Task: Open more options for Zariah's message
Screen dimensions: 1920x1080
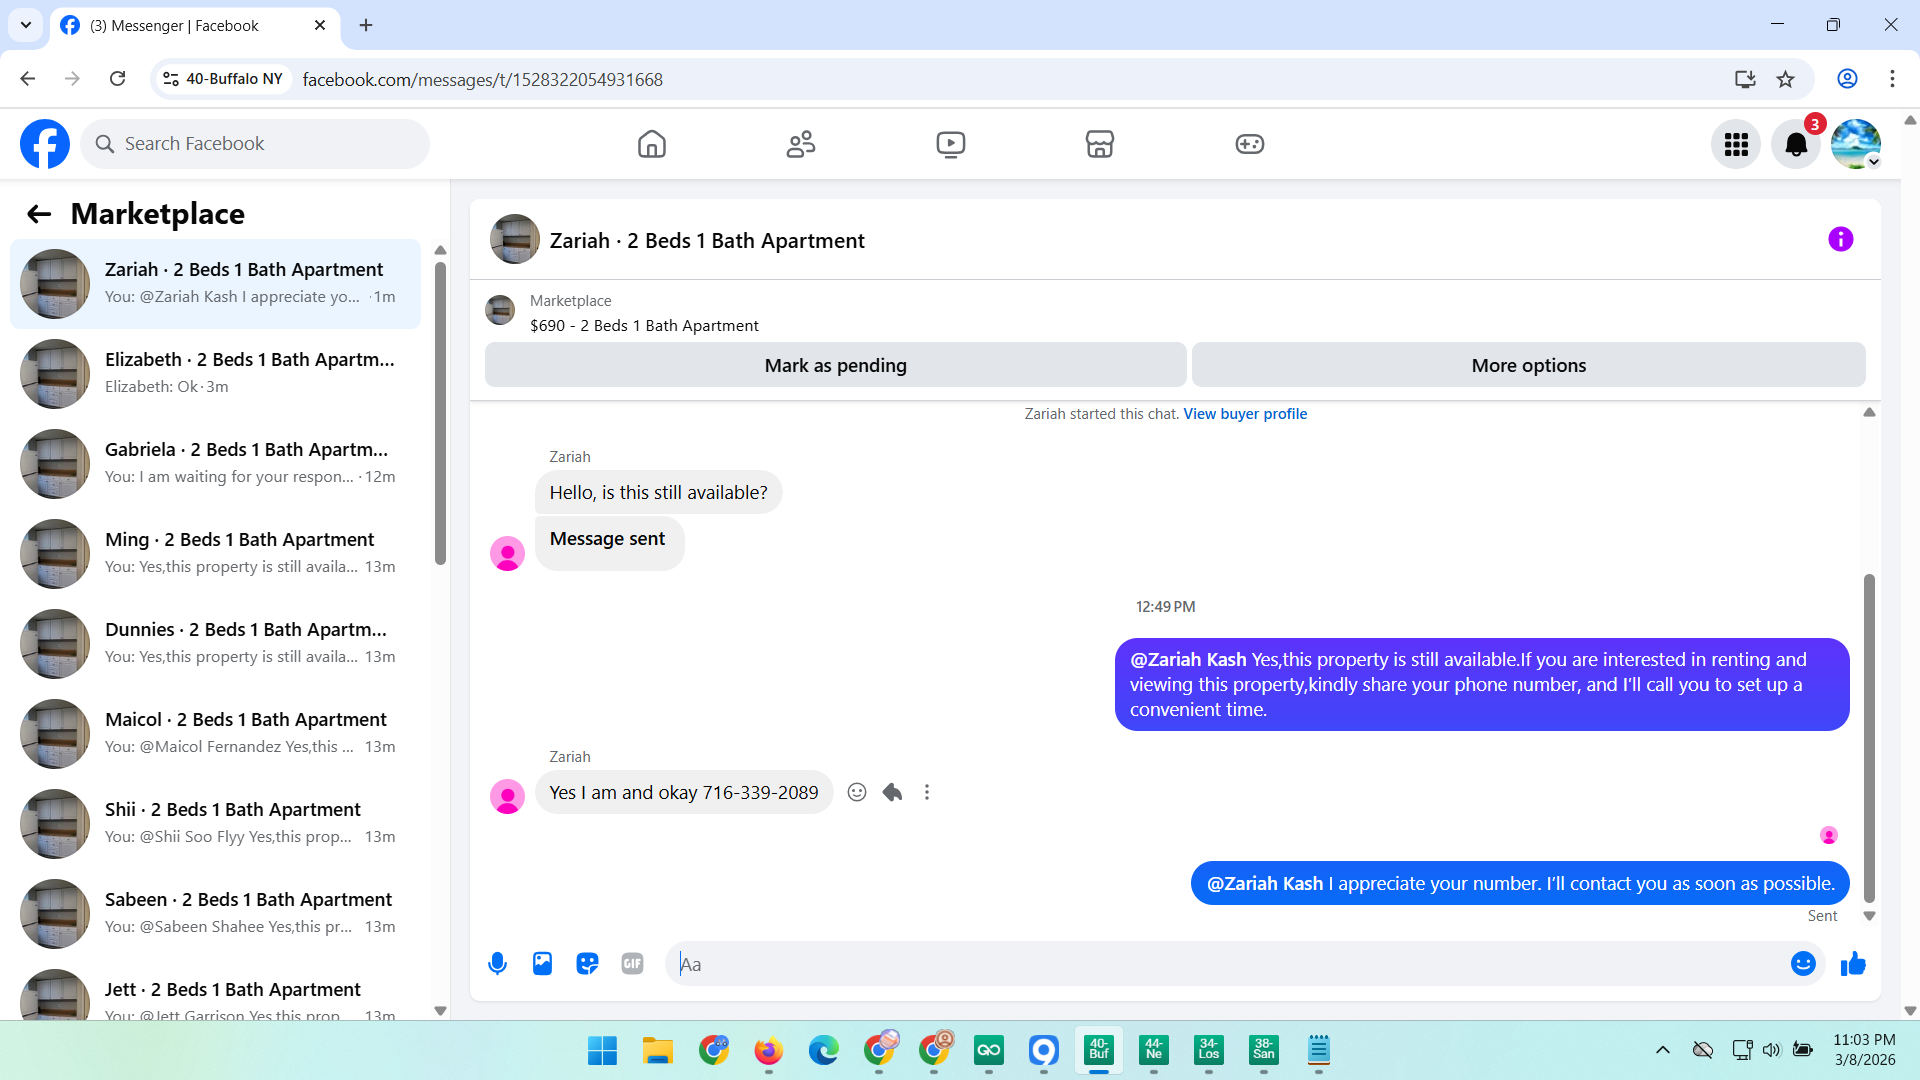Action: point(927,792)
